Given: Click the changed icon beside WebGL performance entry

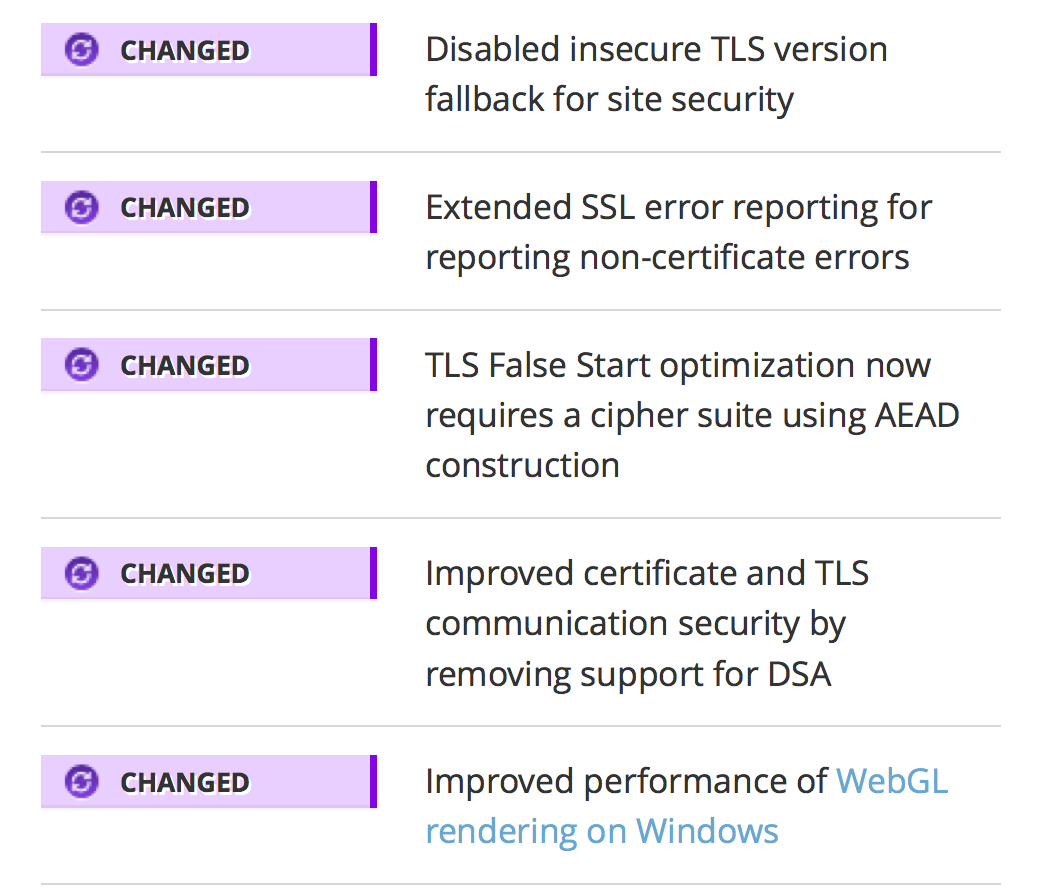Looking at the screenshot, I should [82, 782].
